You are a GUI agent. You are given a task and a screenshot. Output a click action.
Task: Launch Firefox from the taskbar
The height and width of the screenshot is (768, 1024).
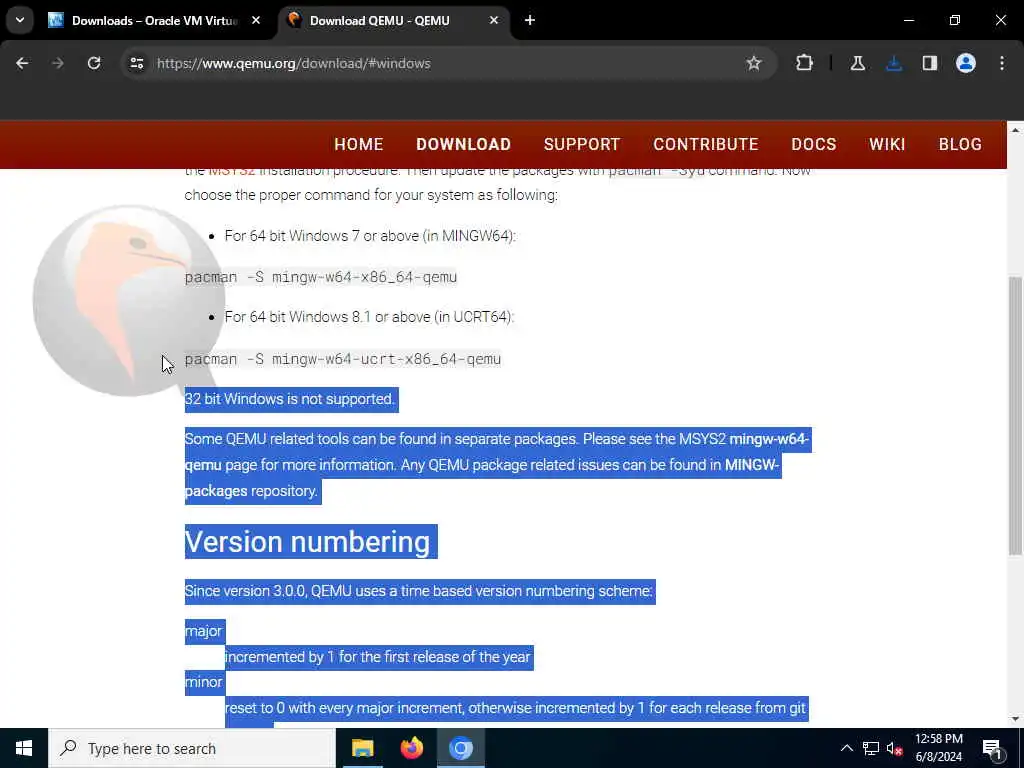[x=411, y=748]
